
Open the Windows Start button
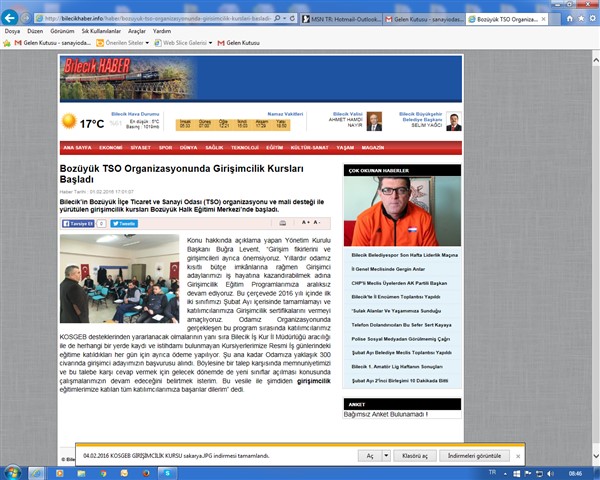pos(12,473)
